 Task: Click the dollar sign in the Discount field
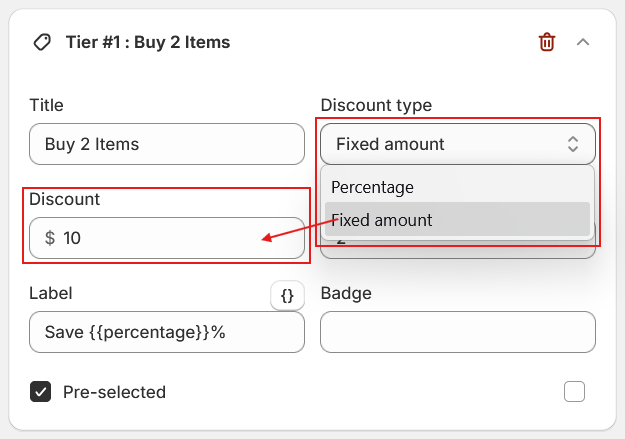click(x=50, y=238)
